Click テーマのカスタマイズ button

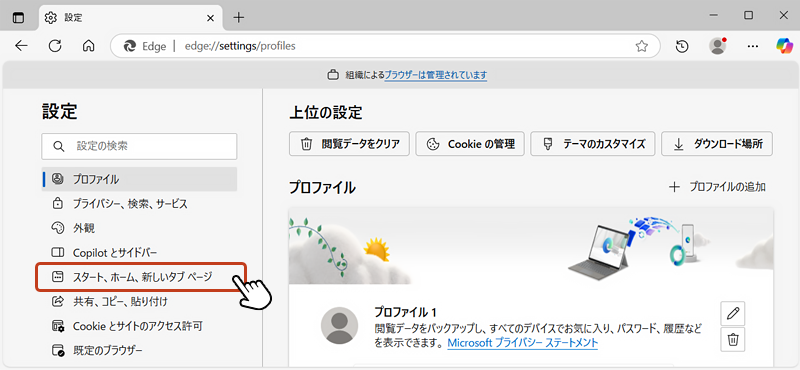click(593, 144)
